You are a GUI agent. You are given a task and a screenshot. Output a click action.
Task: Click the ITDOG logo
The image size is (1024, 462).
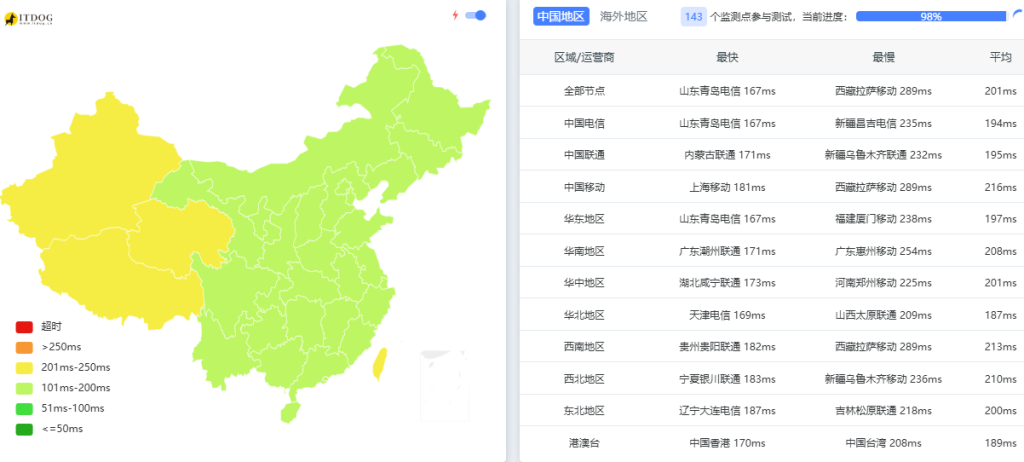click(x=28, y=20)
